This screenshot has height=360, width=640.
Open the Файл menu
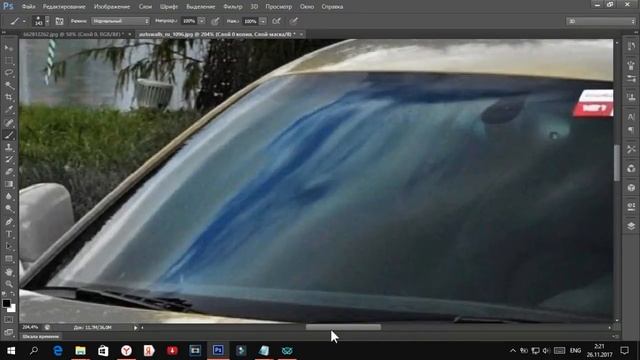(x=28, y=7)
